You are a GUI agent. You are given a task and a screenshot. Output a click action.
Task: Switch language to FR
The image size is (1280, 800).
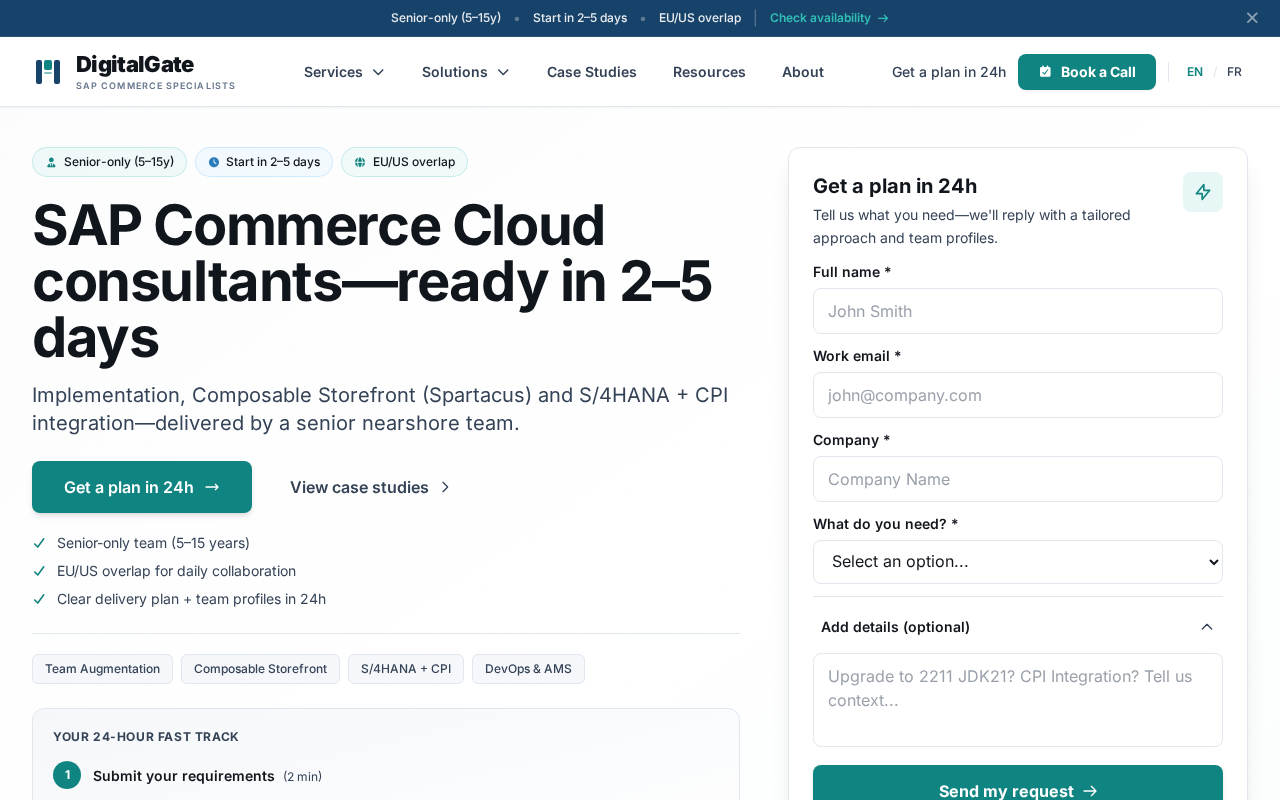click(x=1234, y=72)
